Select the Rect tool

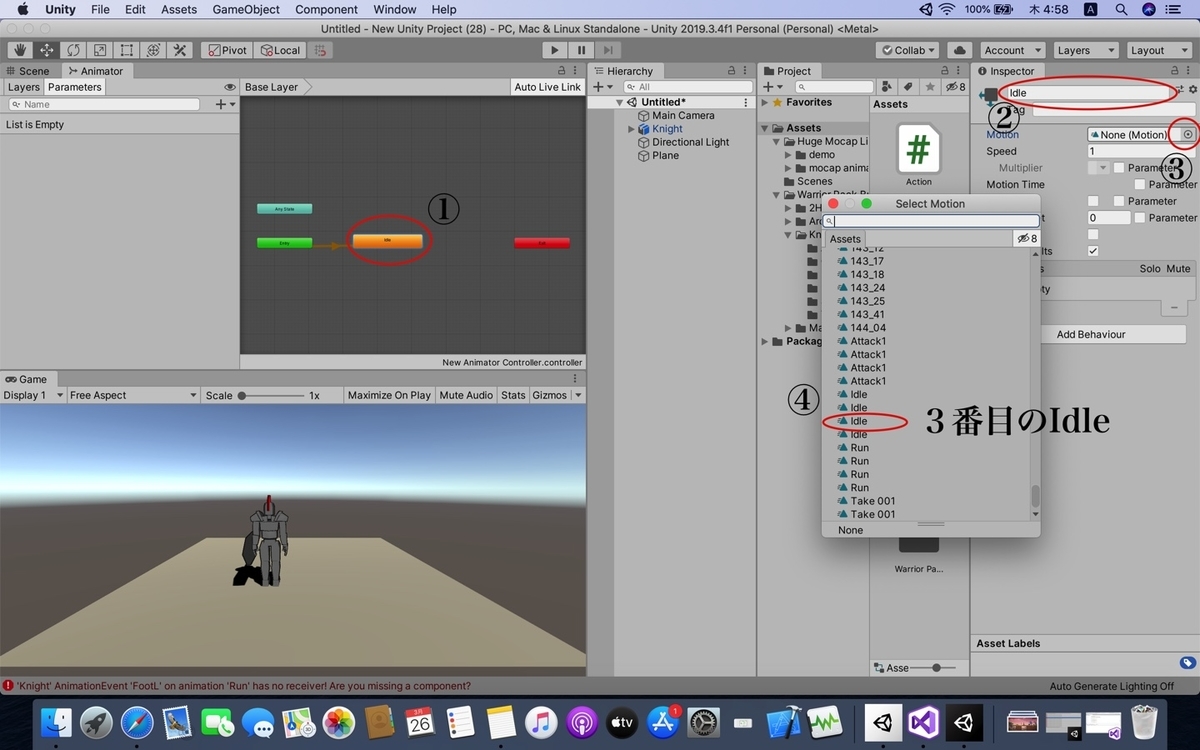[x=127, y=50]
